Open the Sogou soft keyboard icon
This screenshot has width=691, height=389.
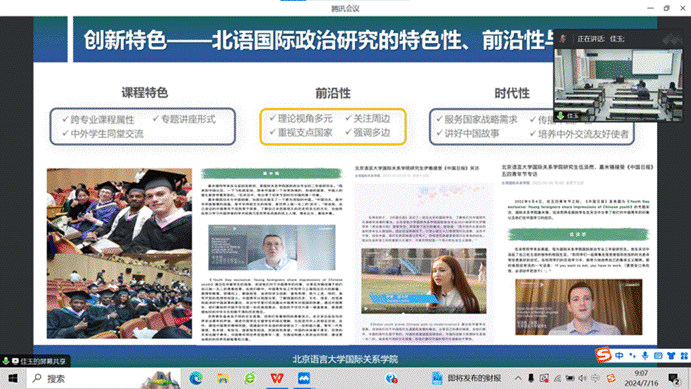coord(658,355)
